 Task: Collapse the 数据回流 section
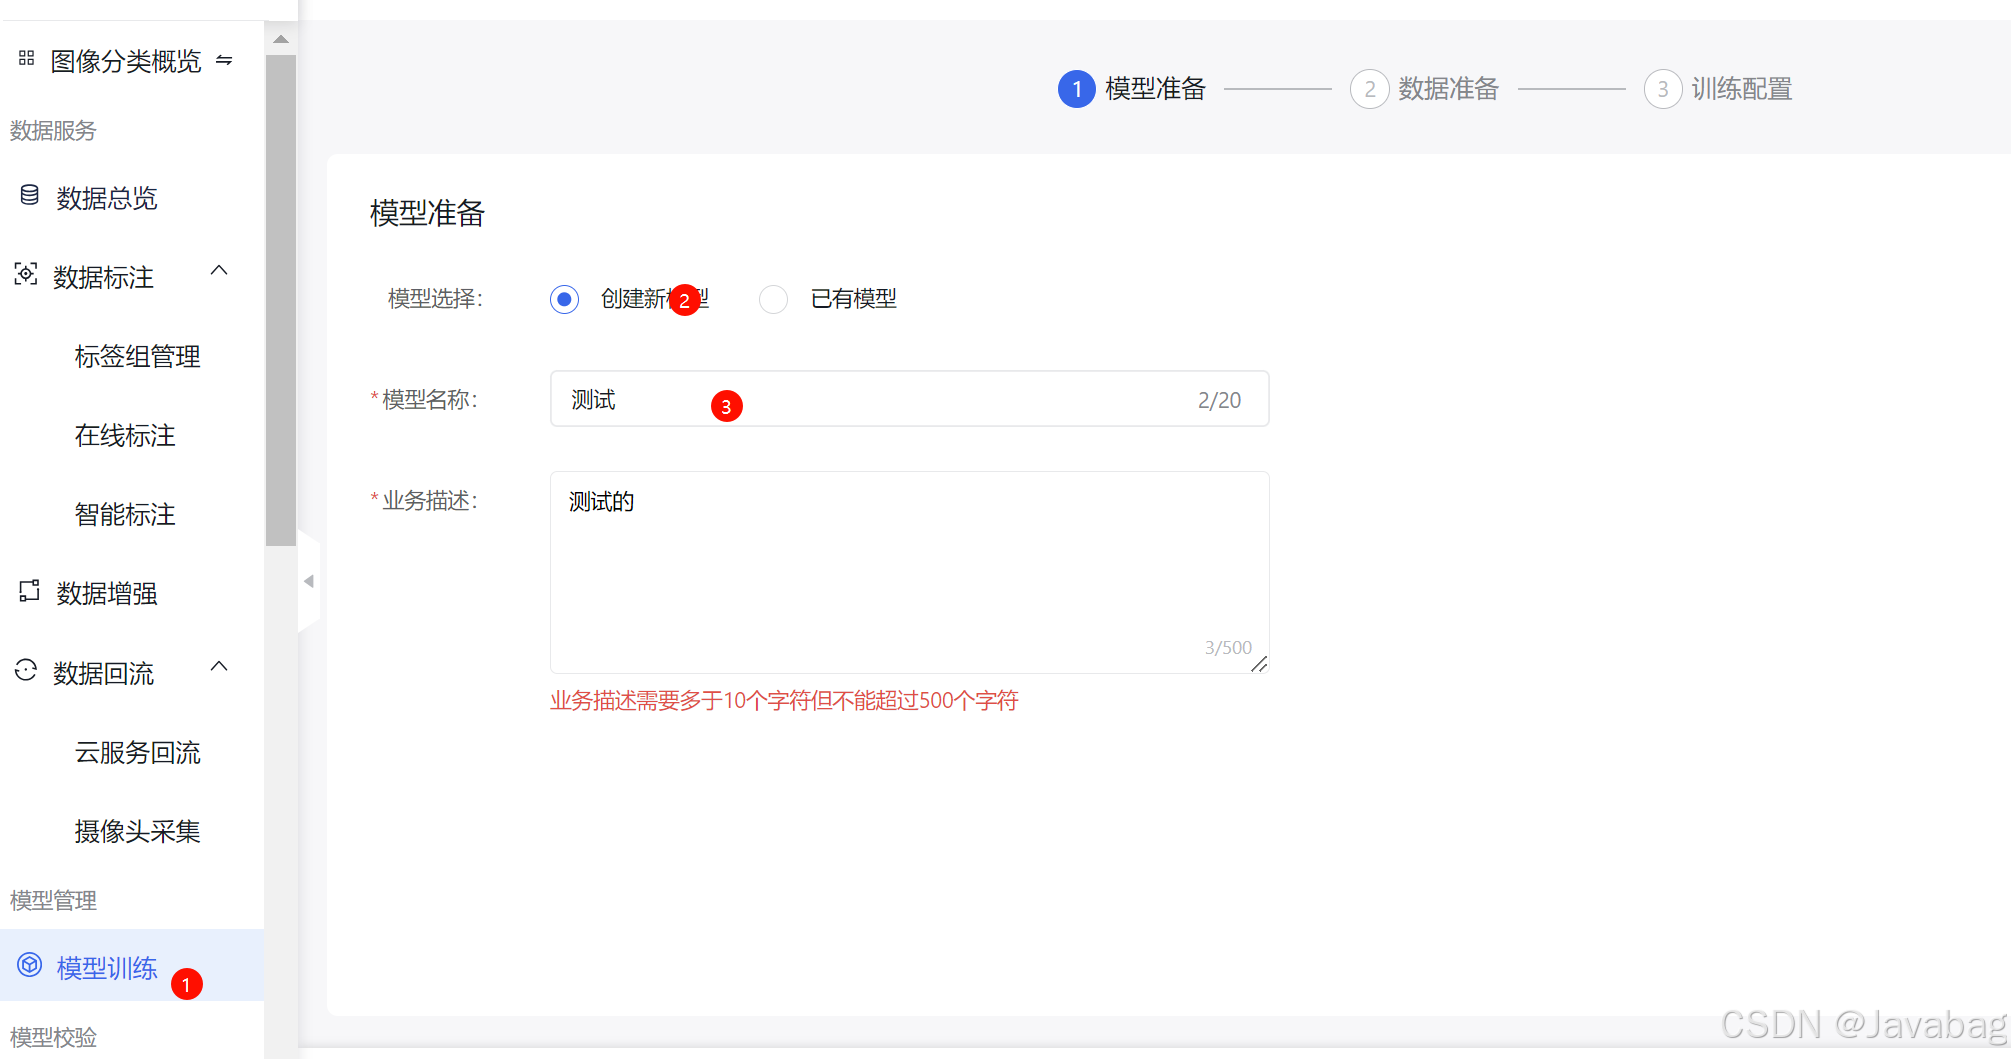click(219, 667)
